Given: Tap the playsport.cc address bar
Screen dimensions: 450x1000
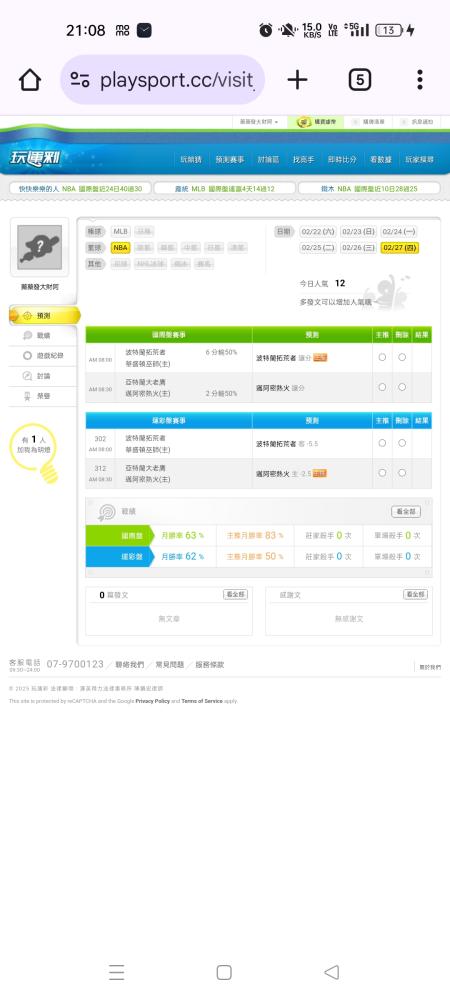Looking at the screenshot, I should (x=163, y=80).
